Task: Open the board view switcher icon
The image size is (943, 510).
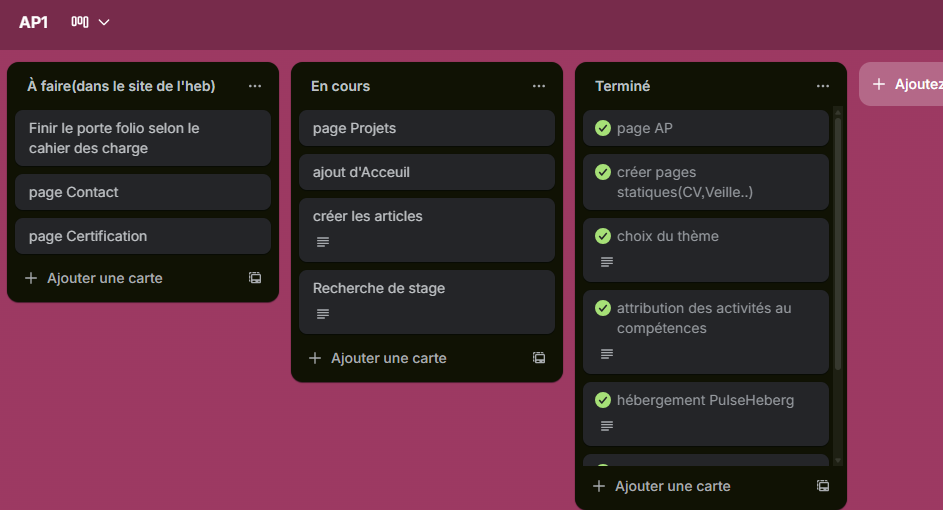Action: [x=80, y=22]
